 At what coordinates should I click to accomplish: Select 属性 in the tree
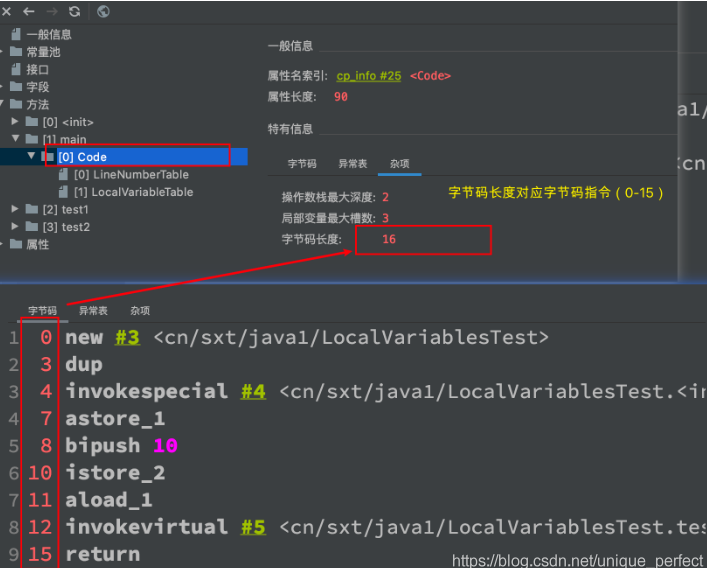[x=37, y=244]
